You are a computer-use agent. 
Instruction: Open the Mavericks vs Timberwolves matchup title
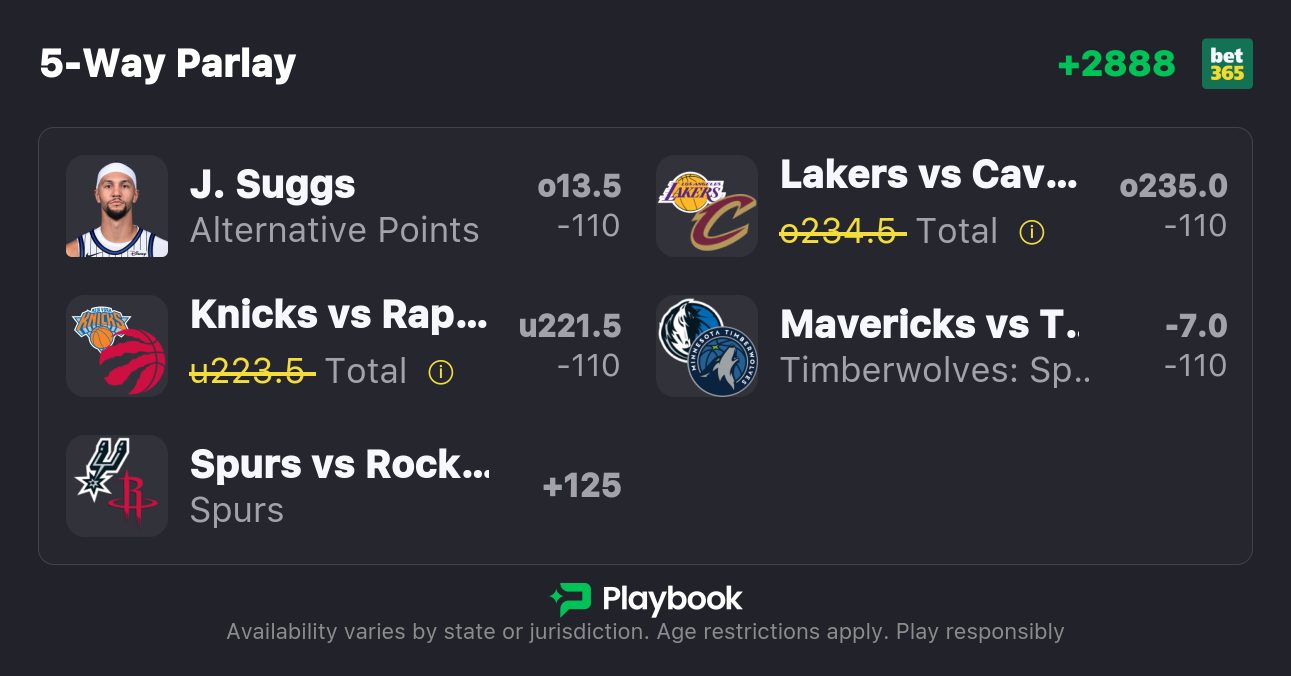pyautogui.click(x=930, y=325)
